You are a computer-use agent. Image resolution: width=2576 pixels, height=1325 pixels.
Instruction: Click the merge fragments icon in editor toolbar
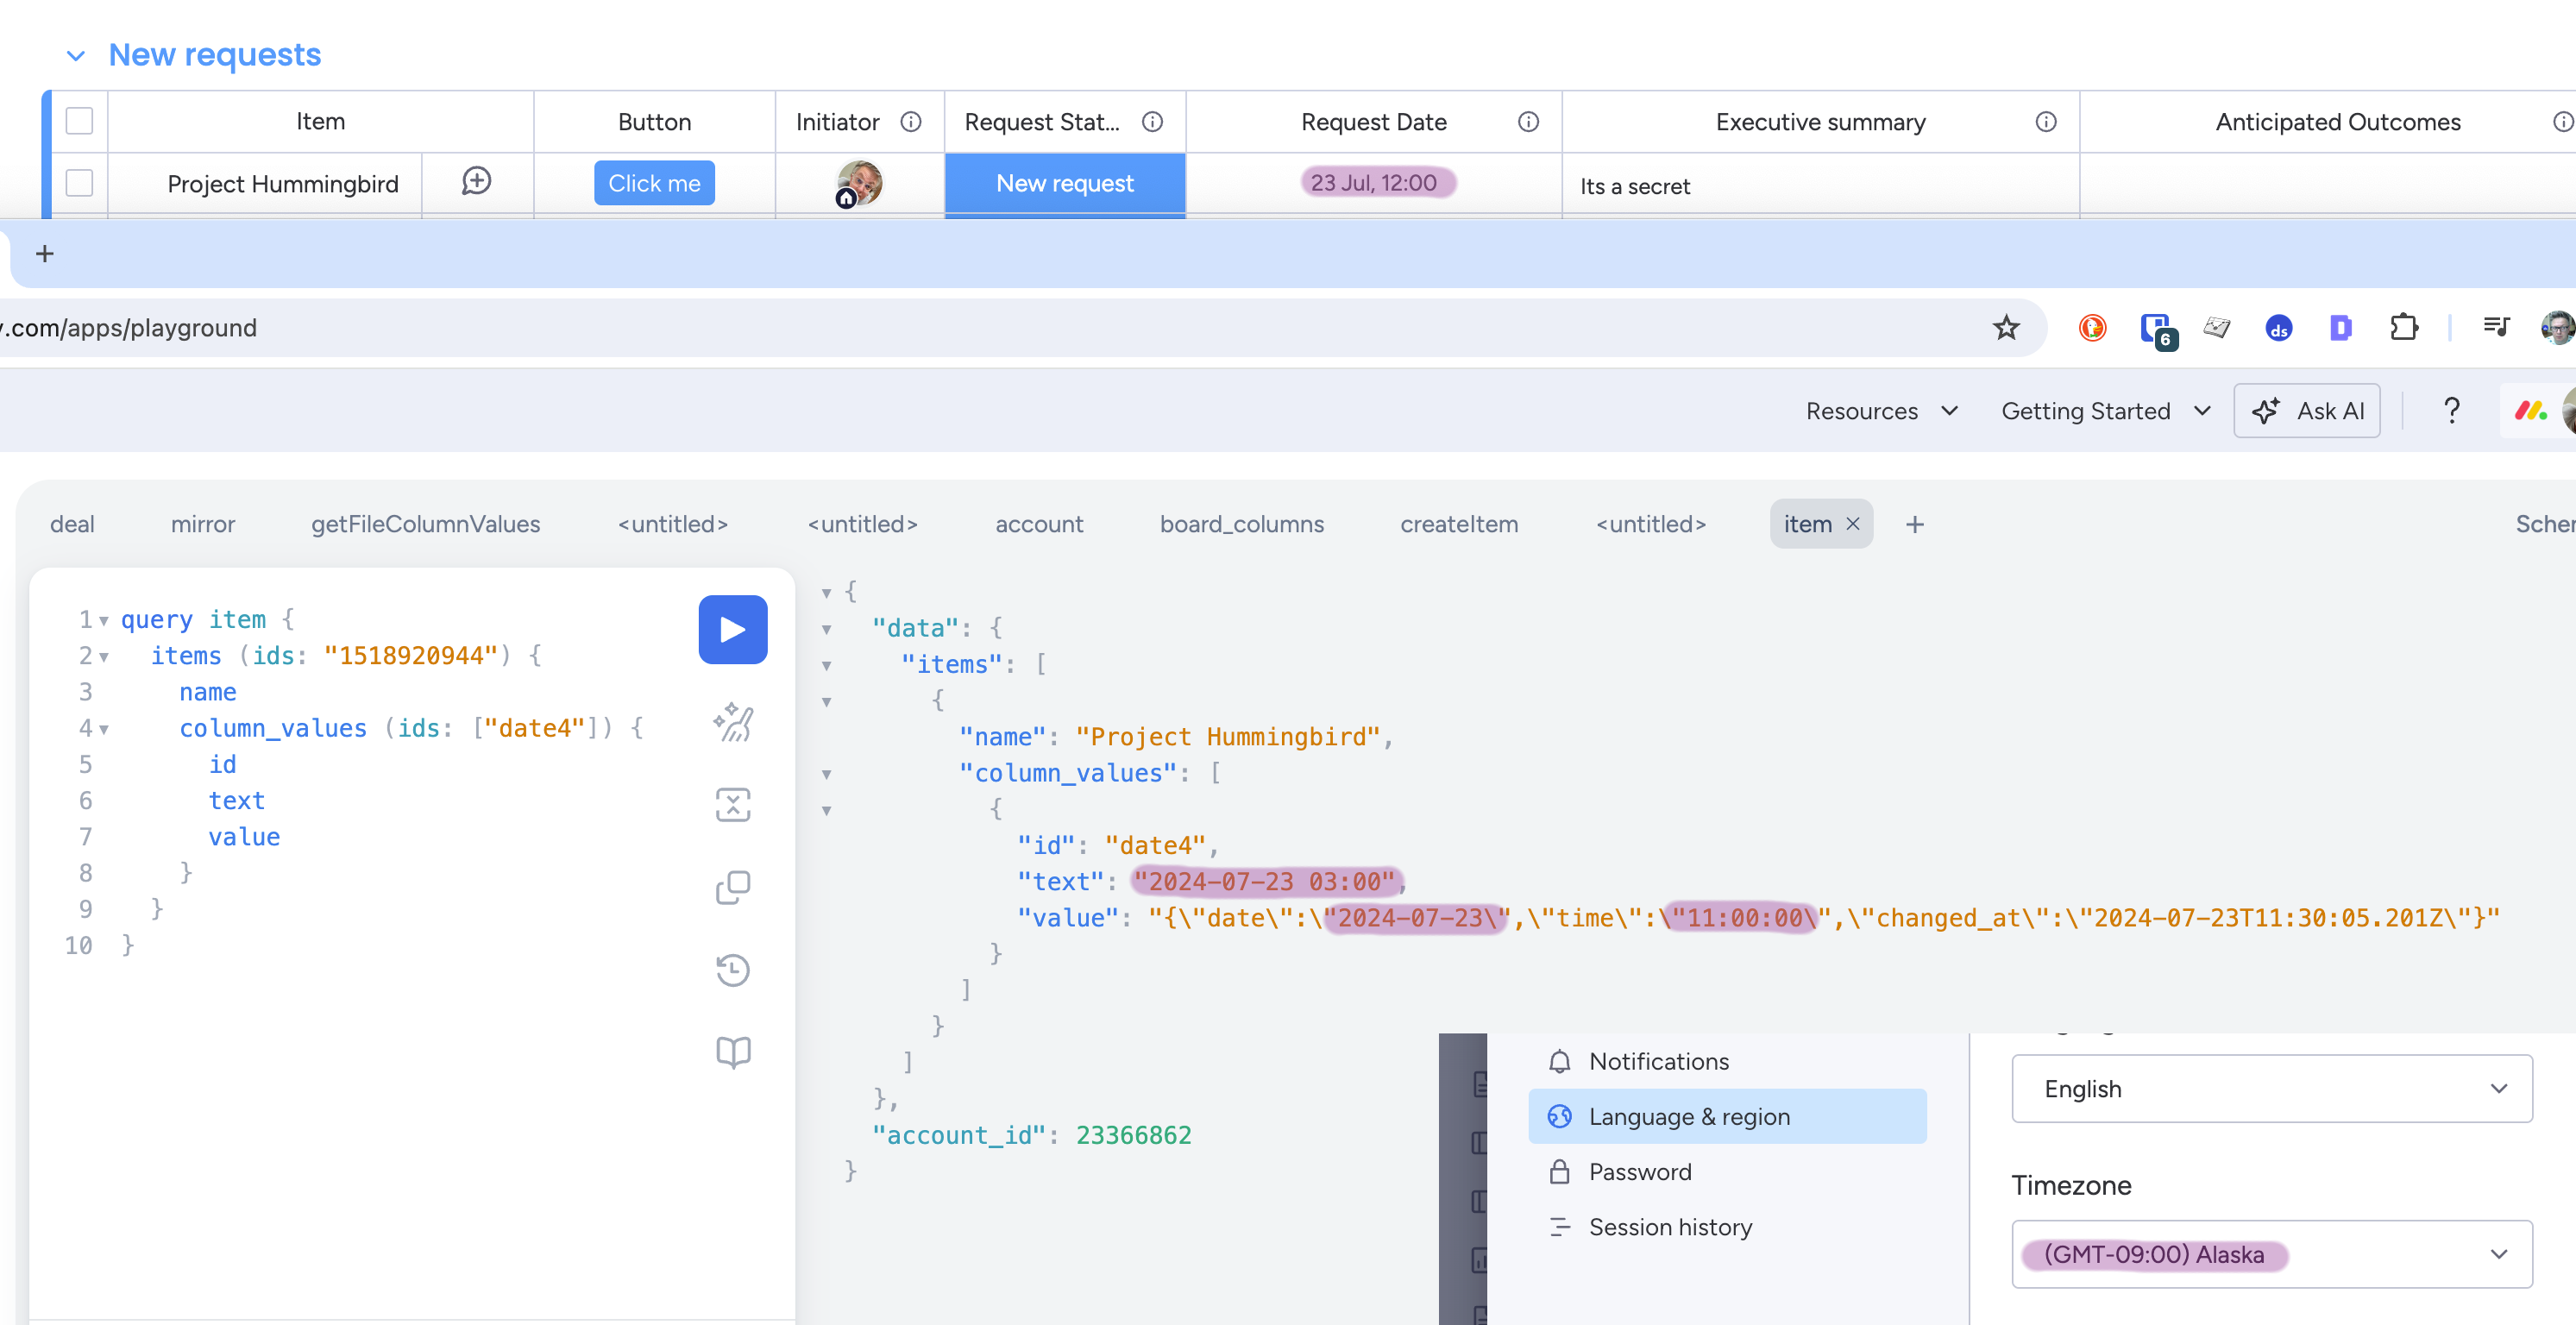(733, 804)
